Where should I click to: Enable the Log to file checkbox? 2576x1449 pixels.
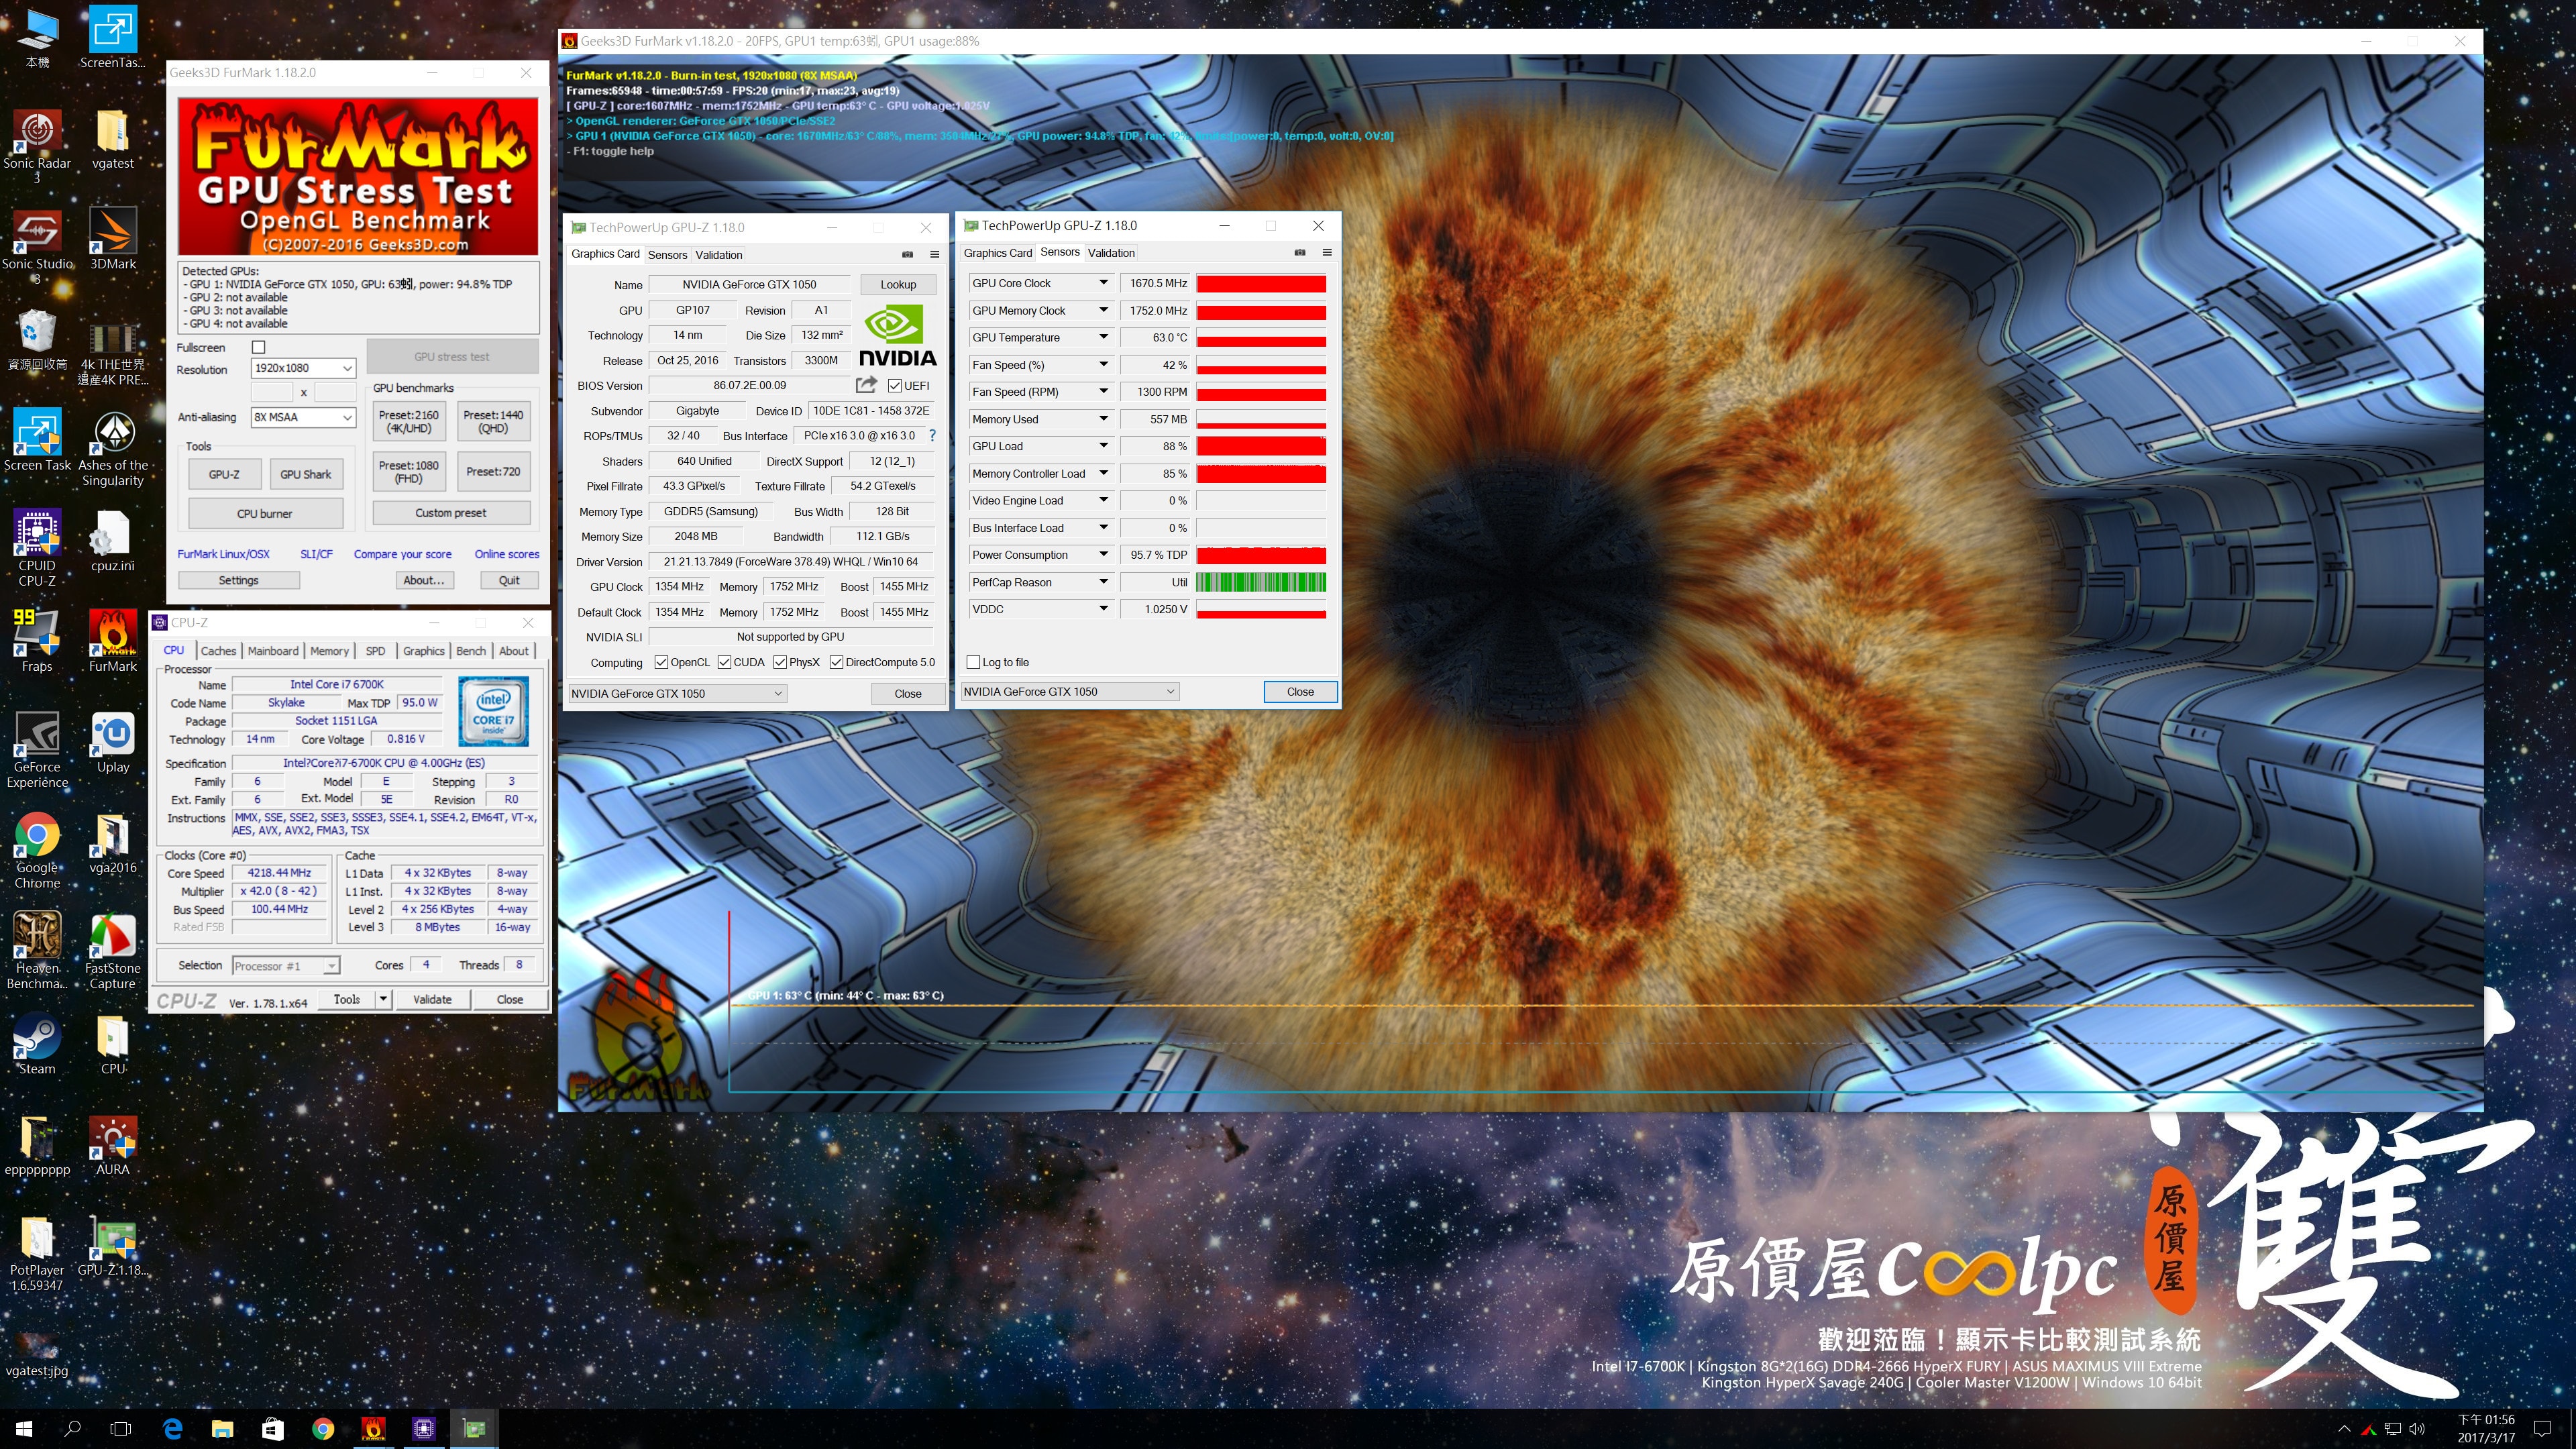(x=973, y=662)
